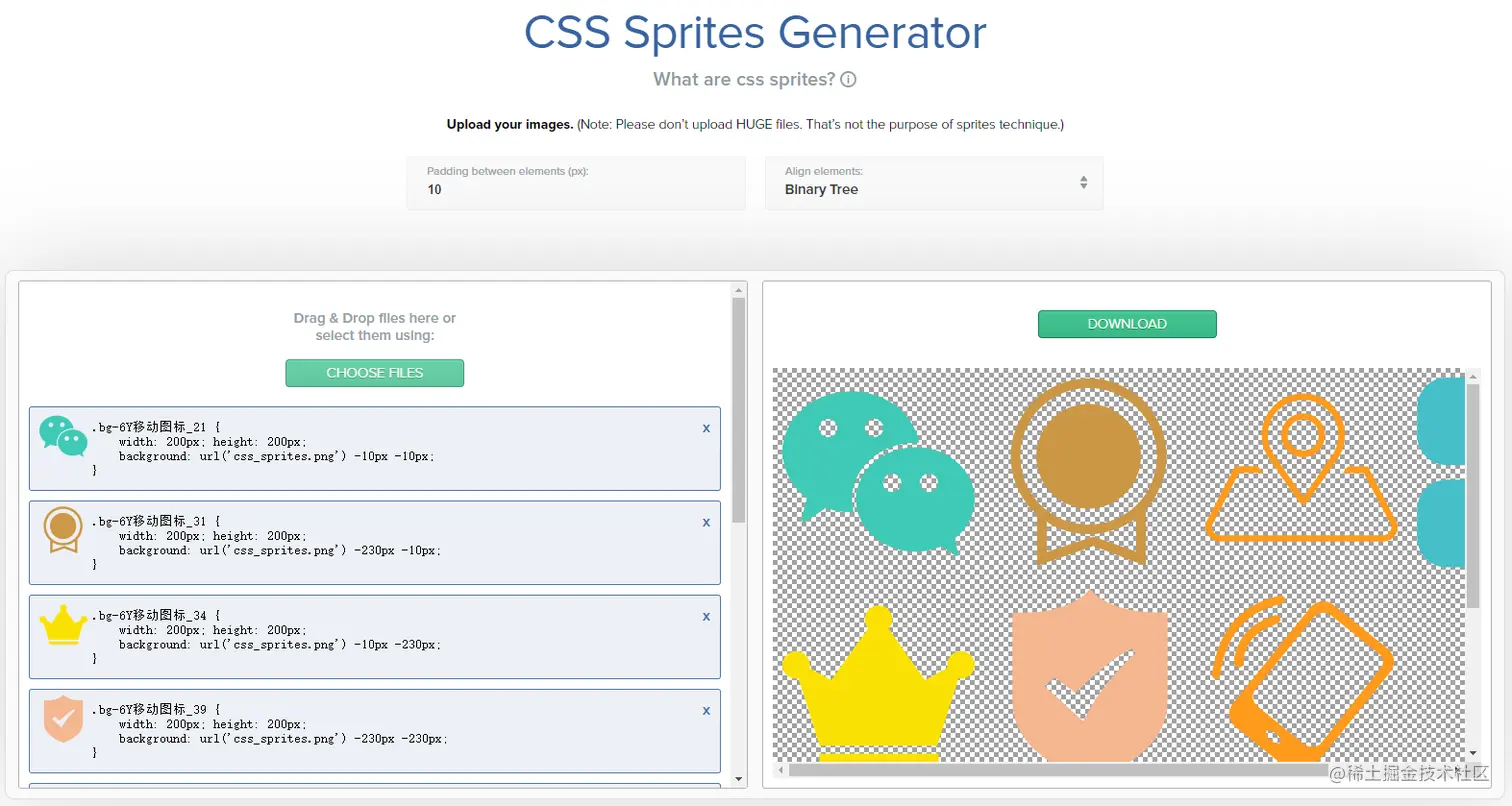Click the CHOOSE FILES button

click(375, 373)
